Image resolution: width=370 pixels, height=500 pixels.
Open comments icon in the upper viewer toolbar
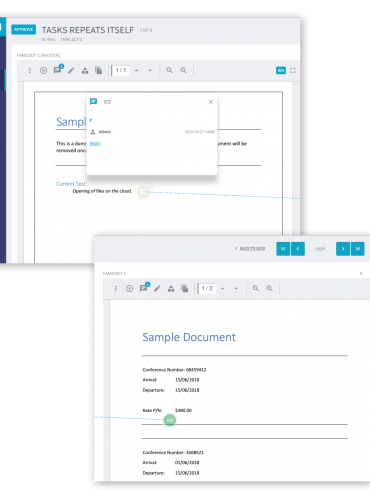58,69
